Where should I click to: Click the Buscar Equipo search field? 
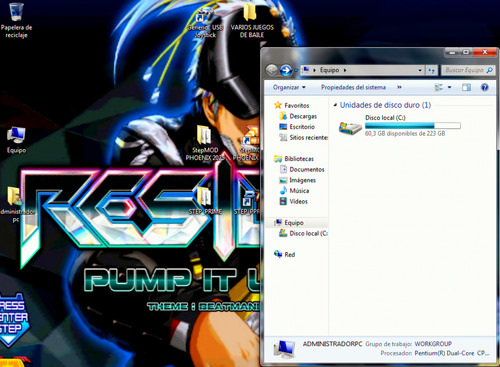[468, 70]
